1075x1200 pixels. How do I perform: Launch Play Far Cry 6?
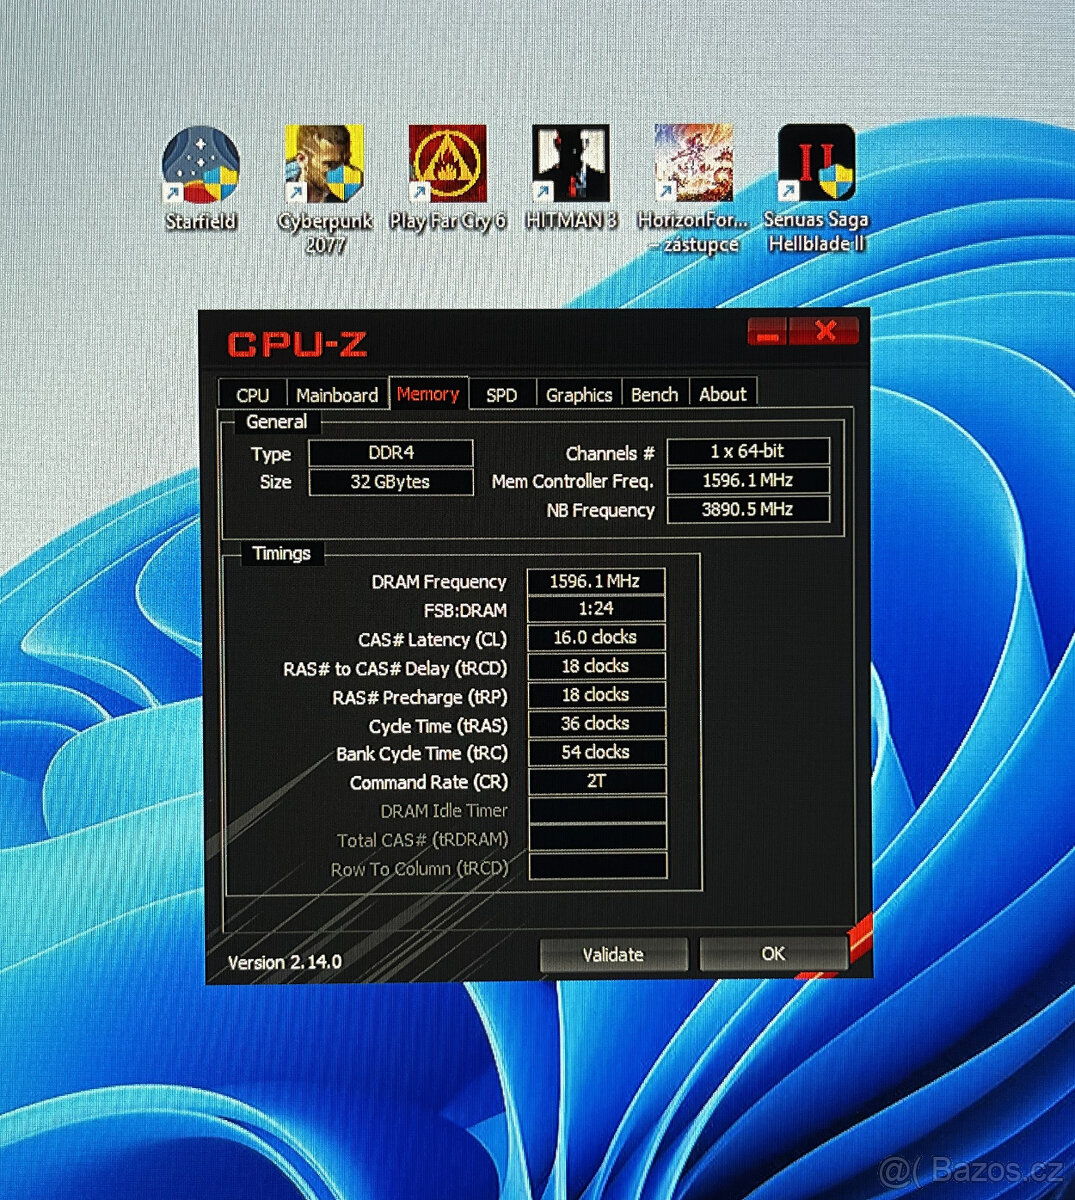[447, 165]
